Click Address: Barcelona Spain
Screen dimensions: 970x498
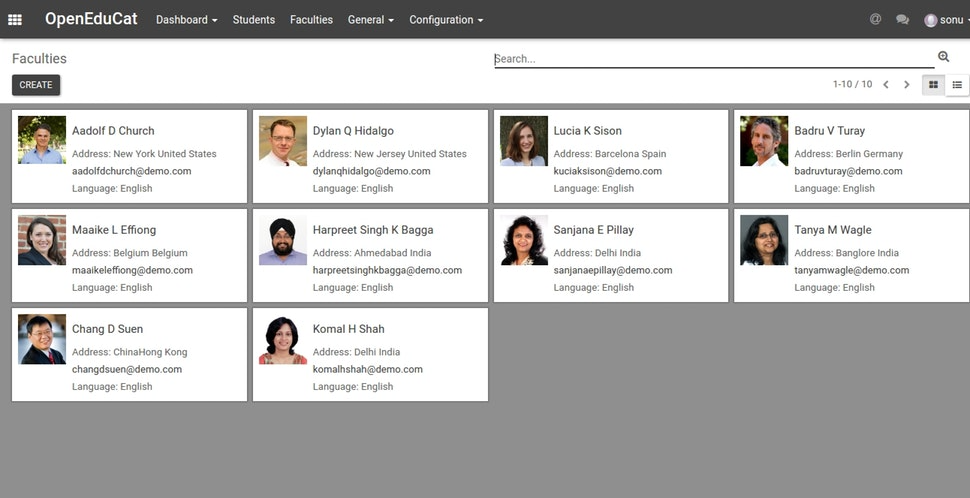click(610, 154)
